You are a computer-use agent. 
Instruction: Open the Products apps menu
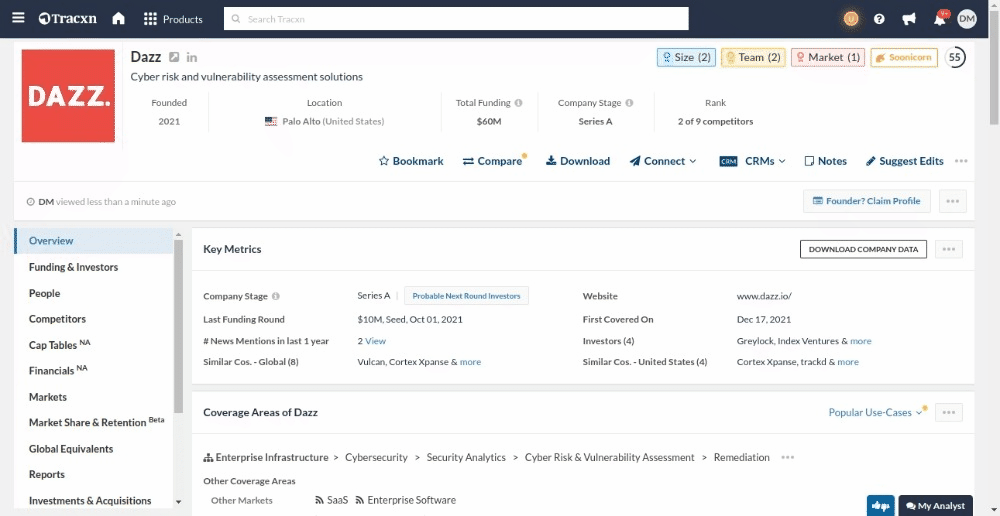[x=172, y=19]
